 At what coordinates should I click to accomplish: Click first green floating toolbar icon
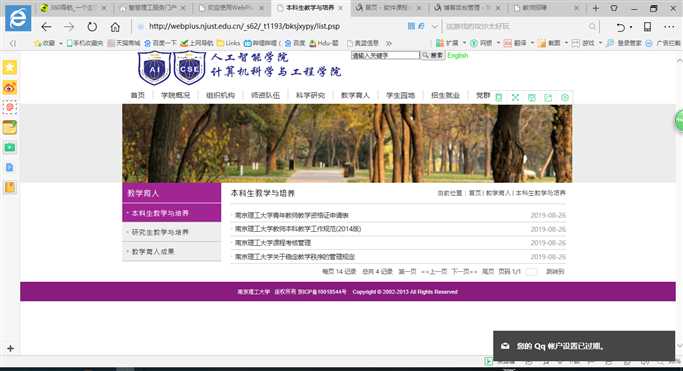[499, 98]
